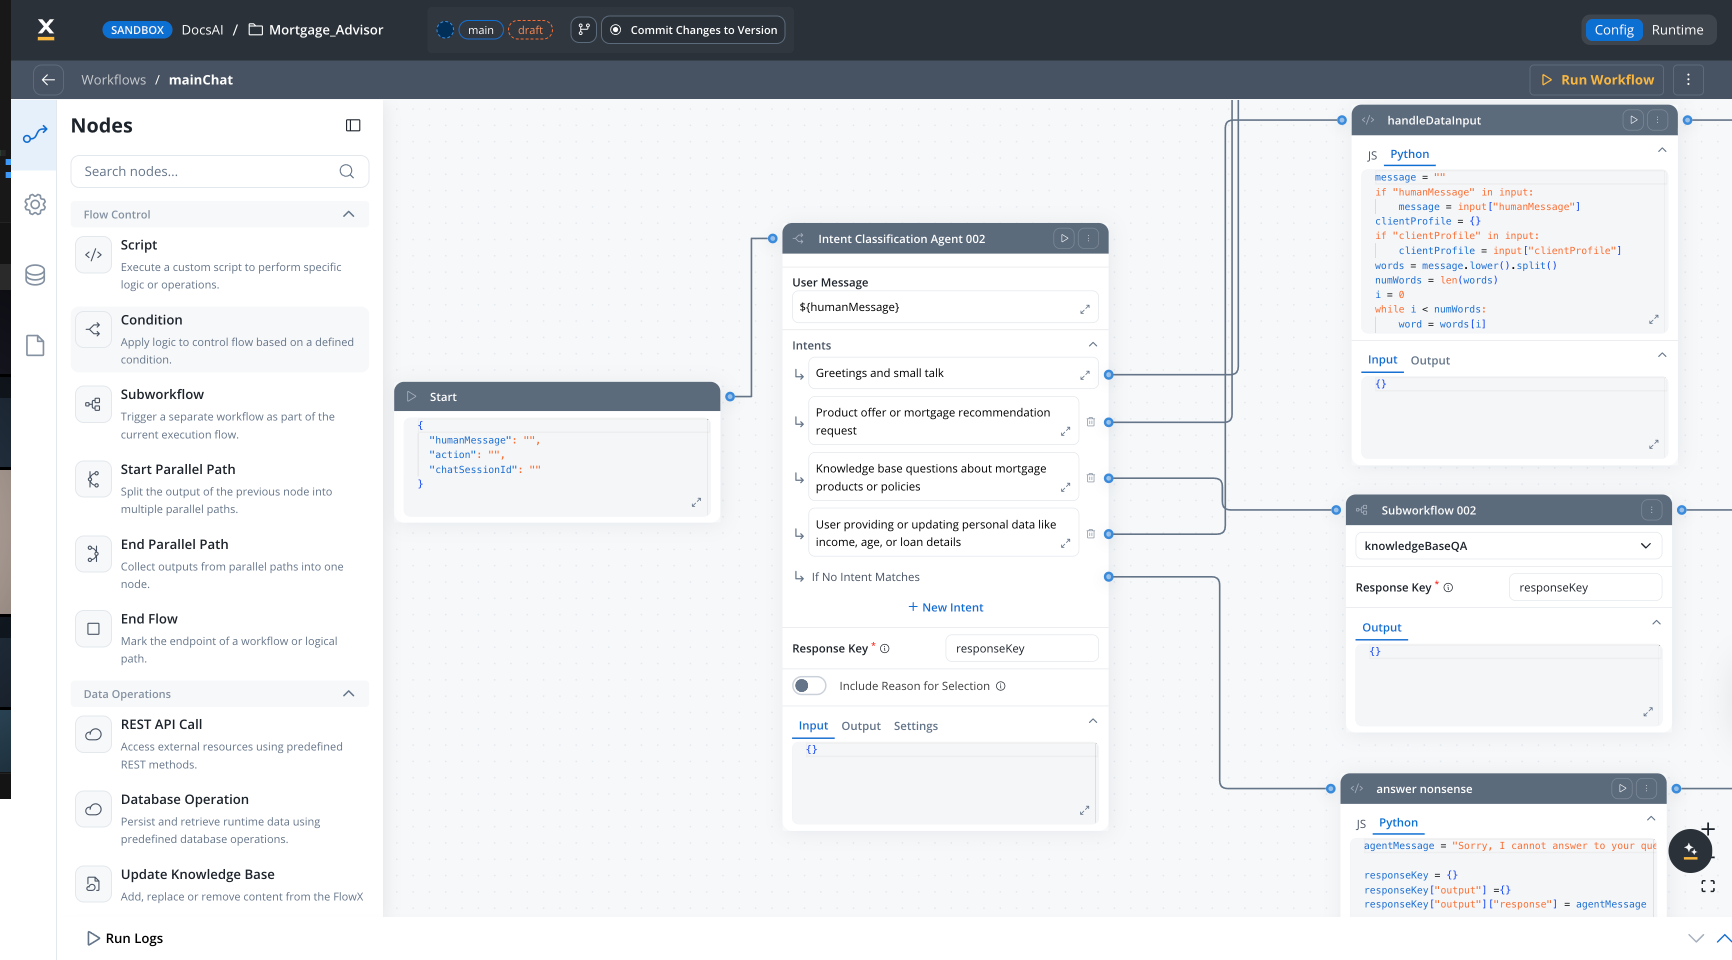Collapse the Flow Control section
1732x960 pixels.
pos(349,213)
